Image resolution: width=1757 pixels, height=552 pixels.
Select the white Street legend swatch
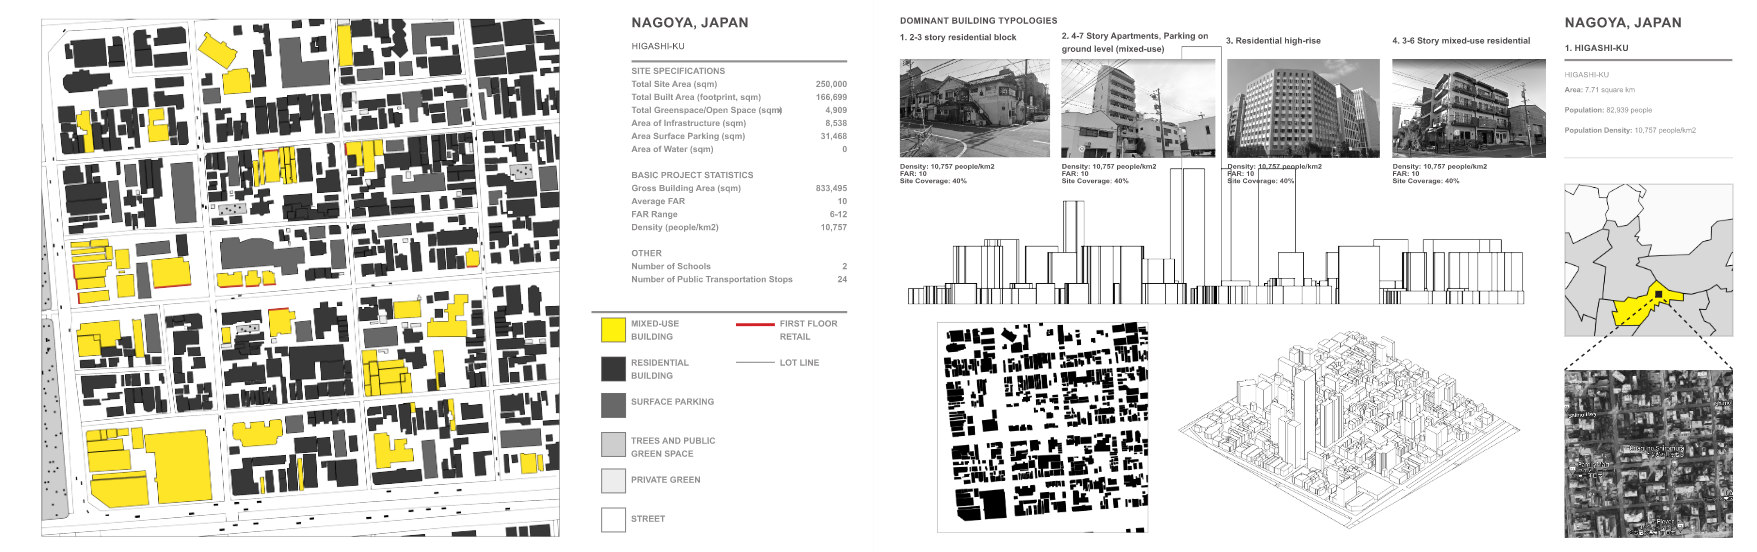pyautogui.click(x=613, y=520)
